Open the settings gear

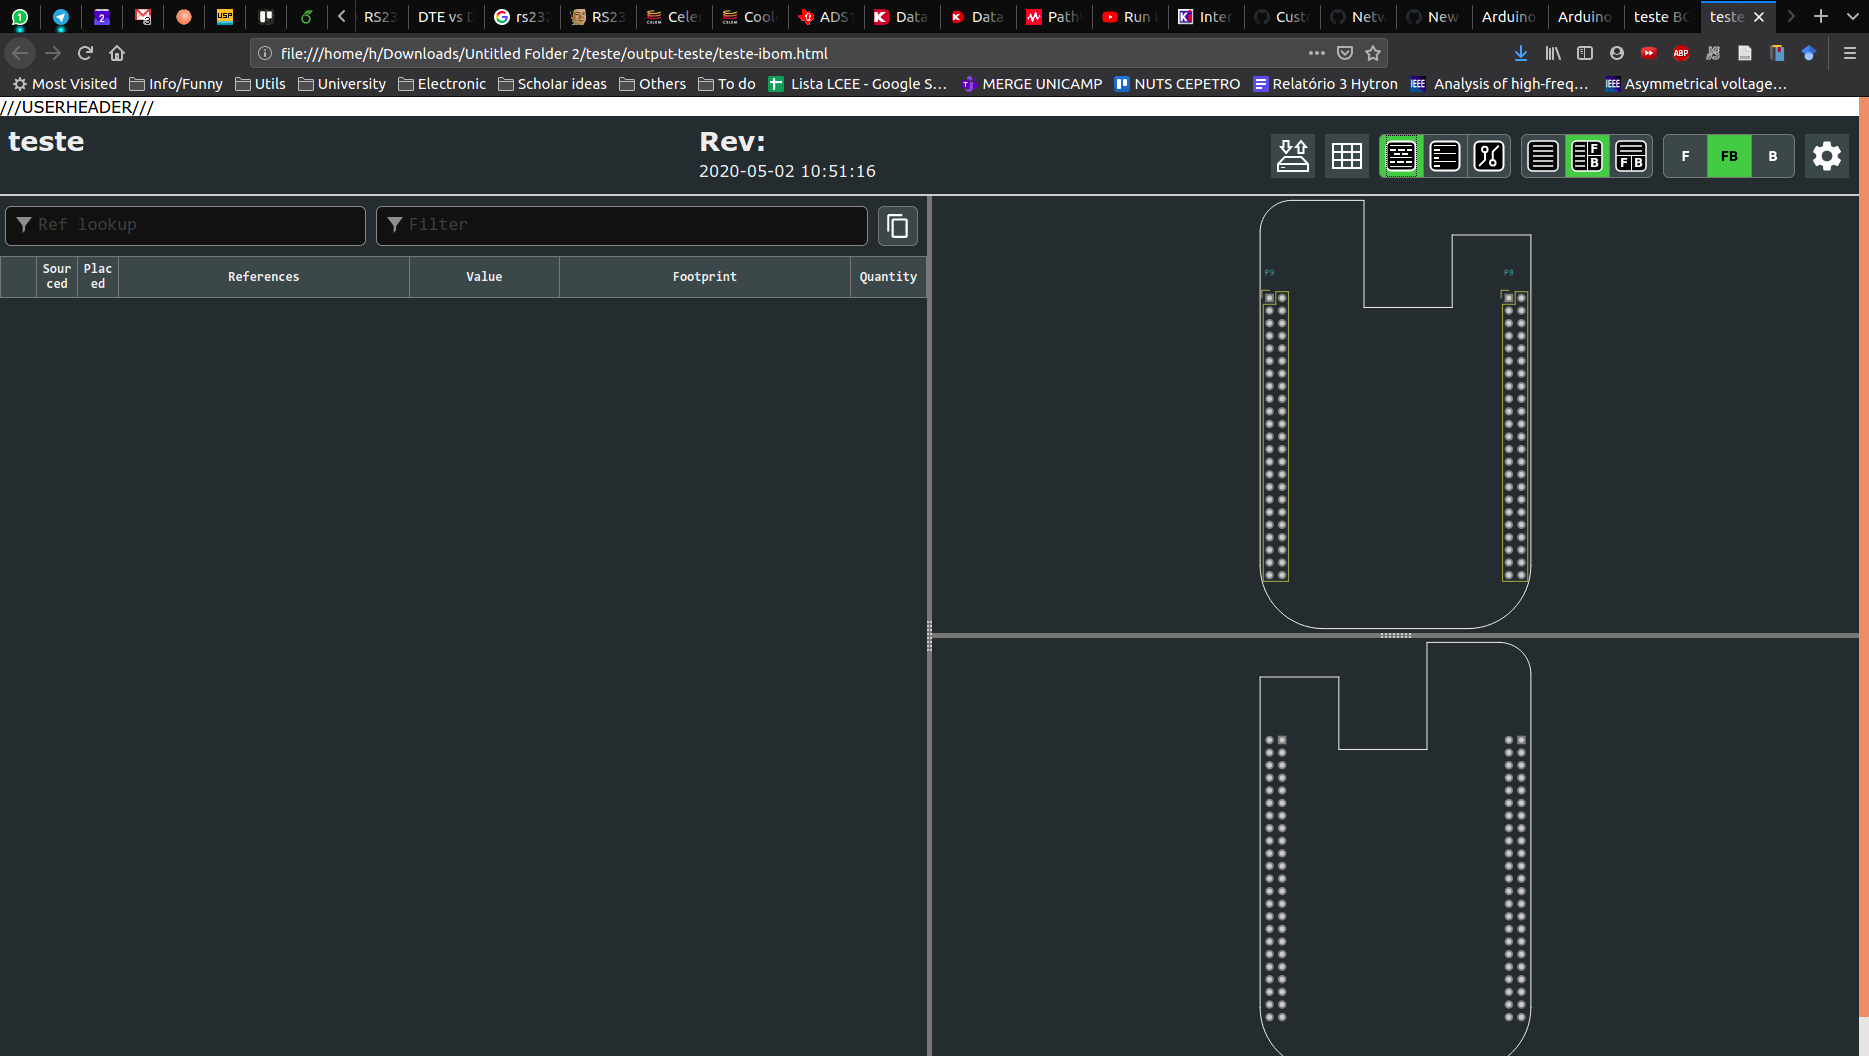(x=1826, y=156)
